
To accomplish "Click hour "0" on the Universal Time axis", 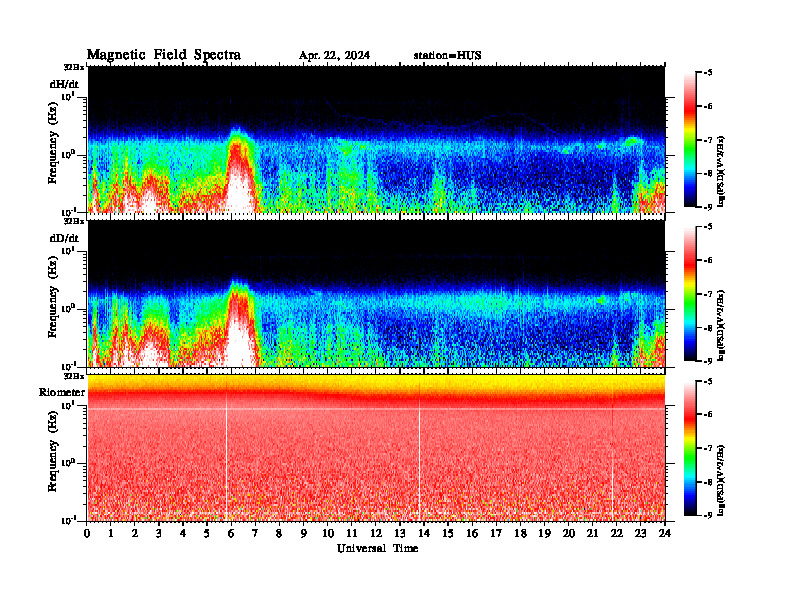I will [x=87, y=533].
